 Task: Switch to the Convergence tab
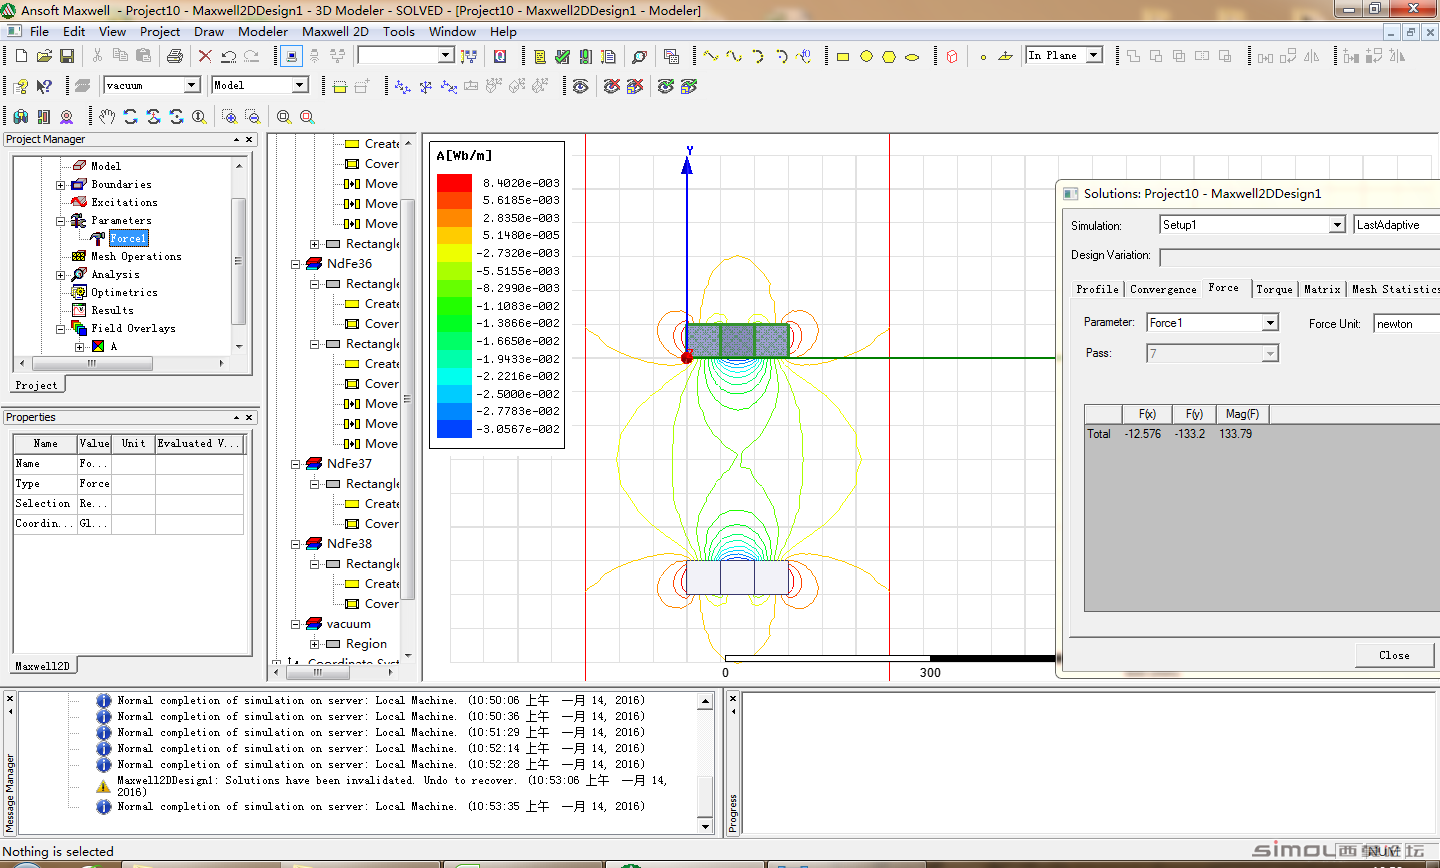coord(1163,289)
